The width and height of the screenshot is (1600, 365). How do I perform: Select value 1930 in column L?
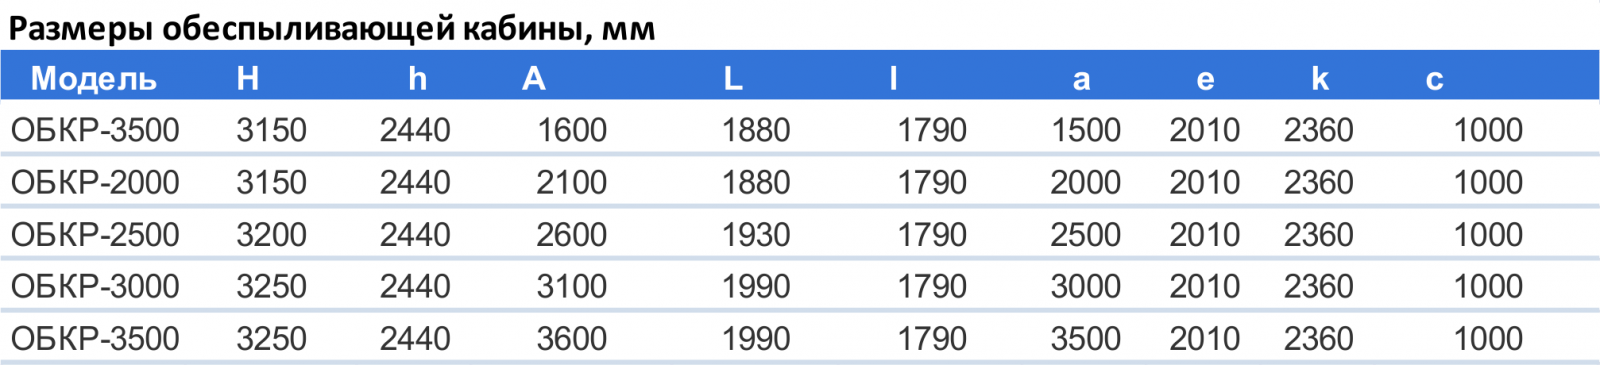tap(756, 234)
